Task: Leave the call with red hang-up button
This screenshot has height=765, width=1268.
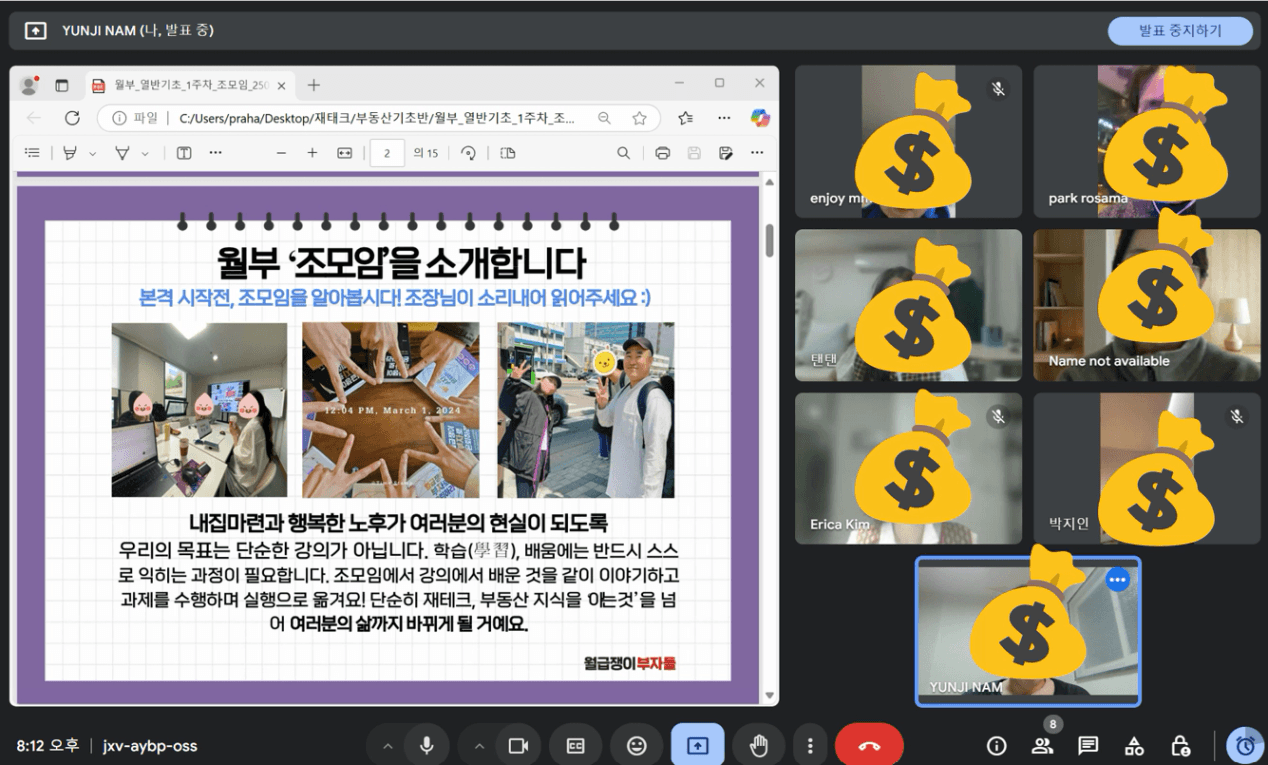Action: (x=869, y=746)
